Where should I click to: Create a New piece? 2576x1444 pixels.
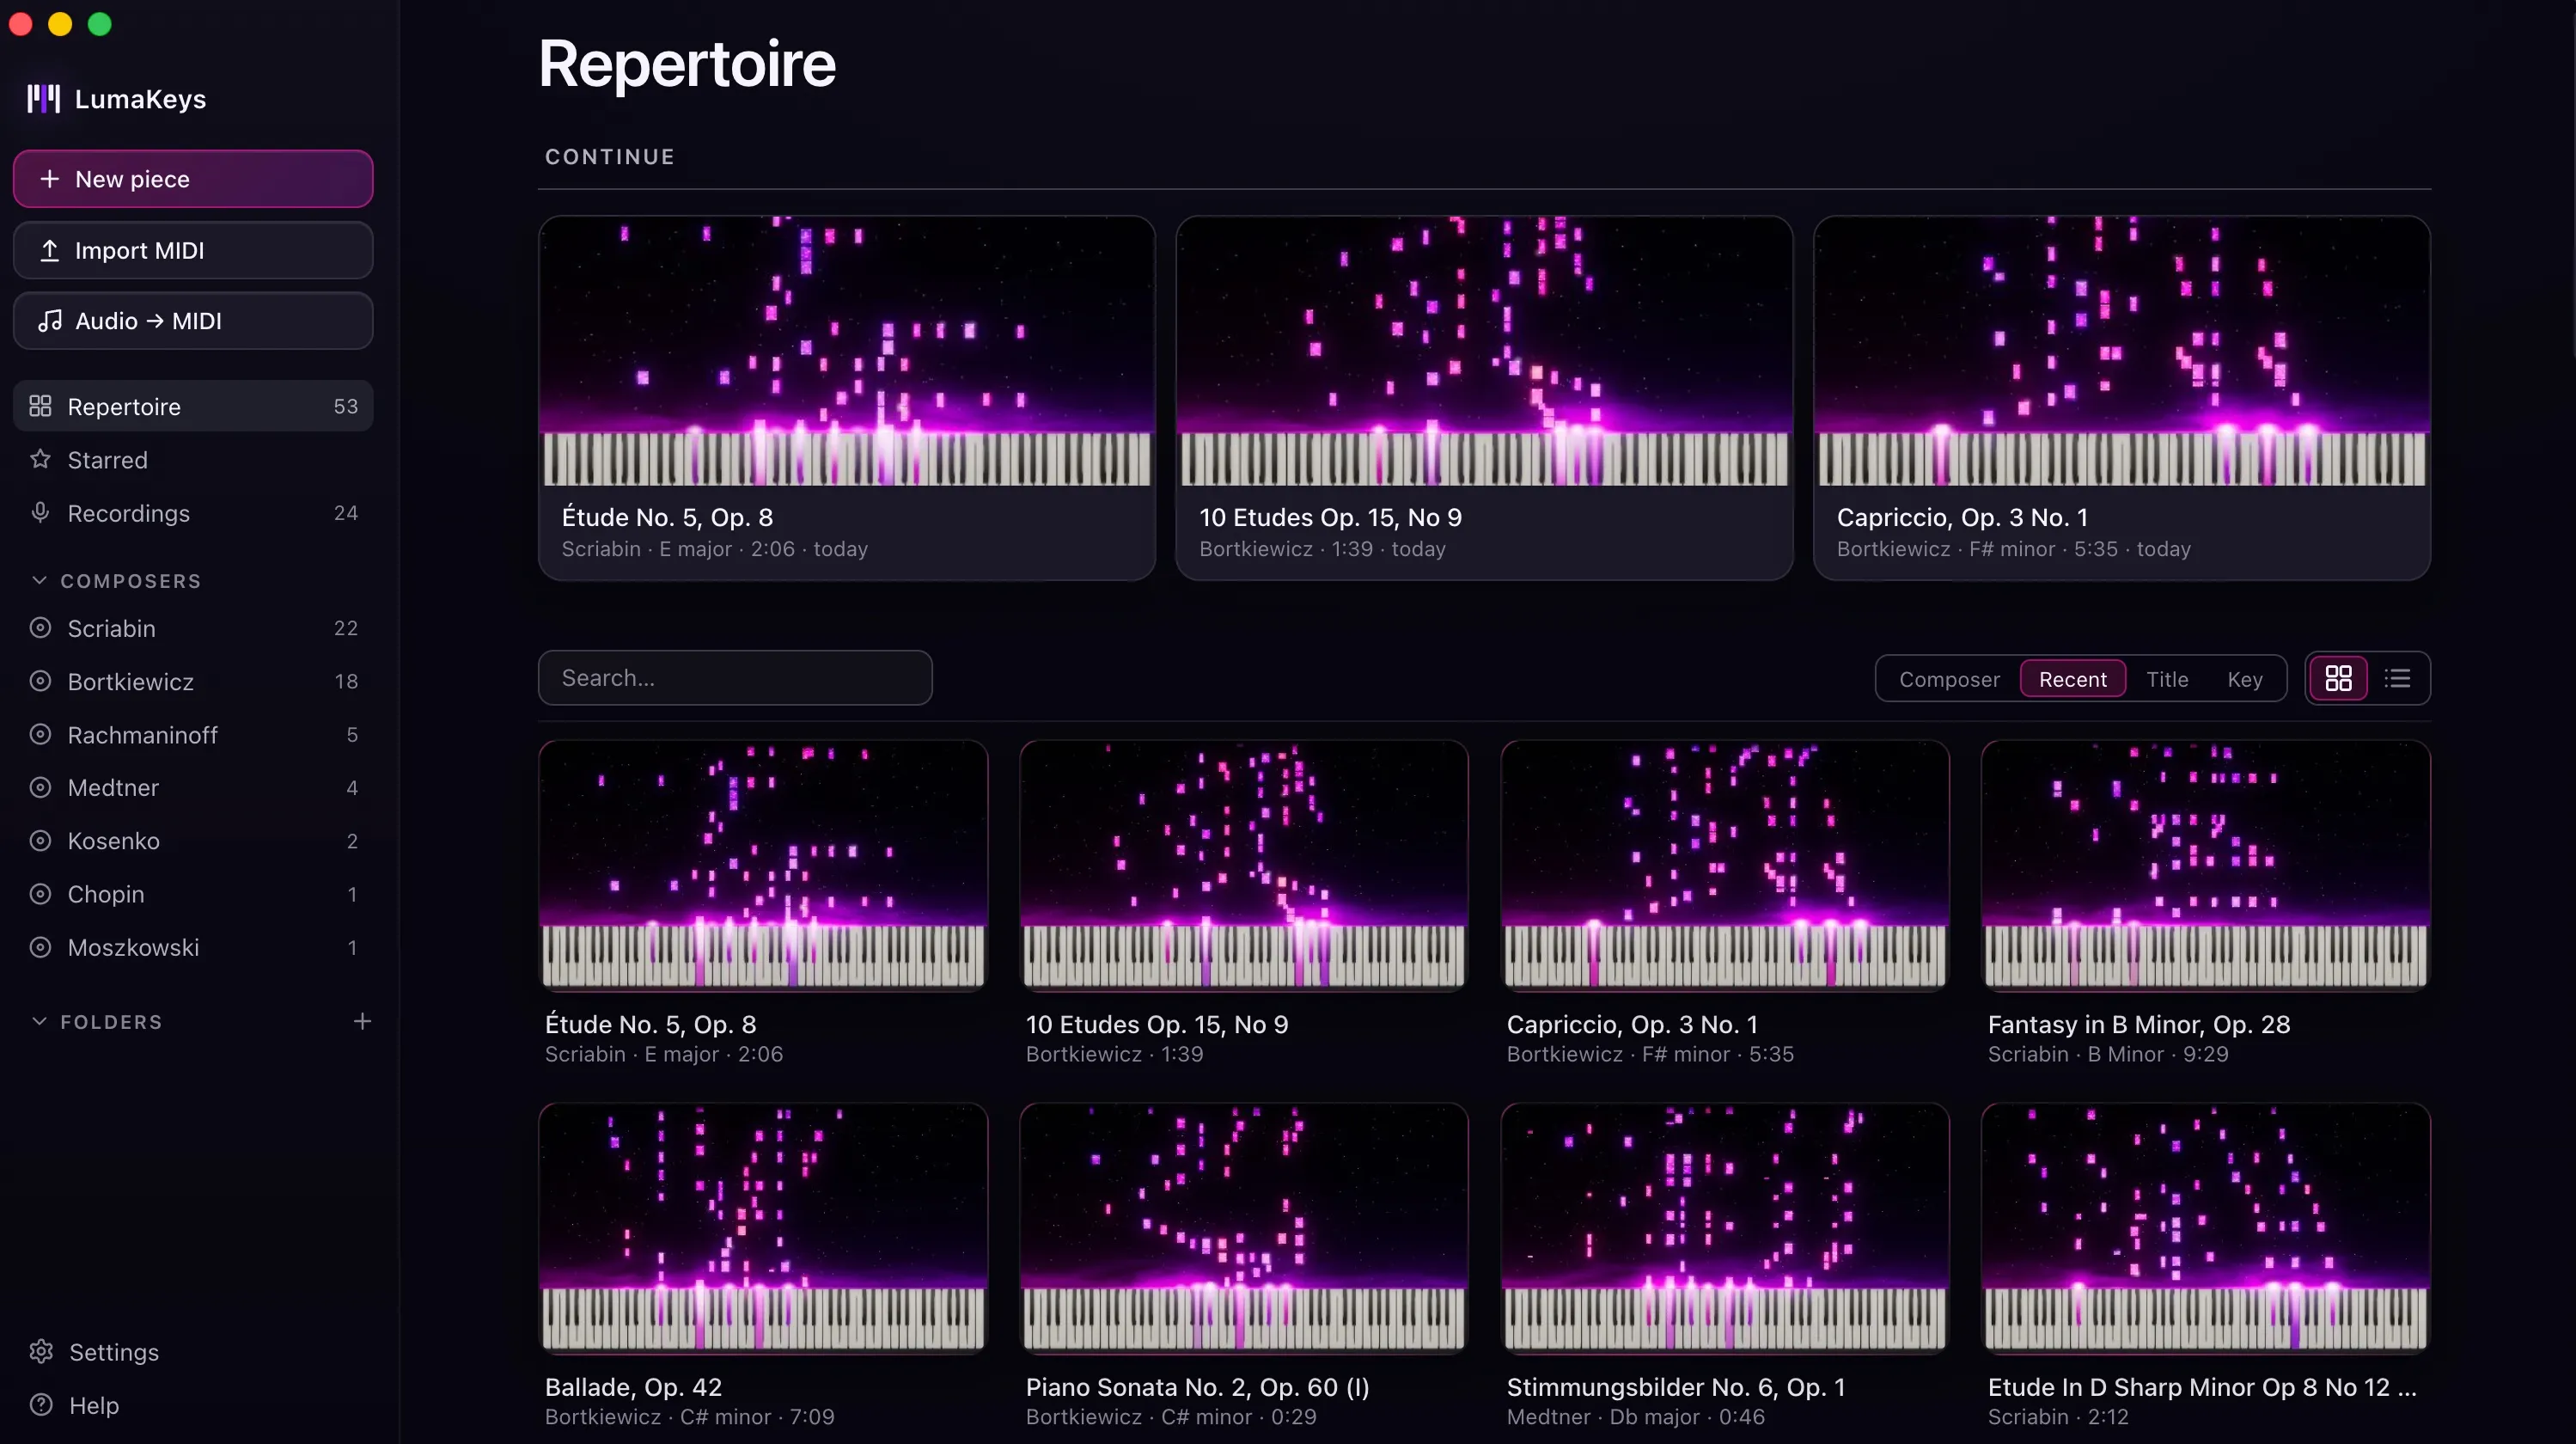[x=193, y=179]
